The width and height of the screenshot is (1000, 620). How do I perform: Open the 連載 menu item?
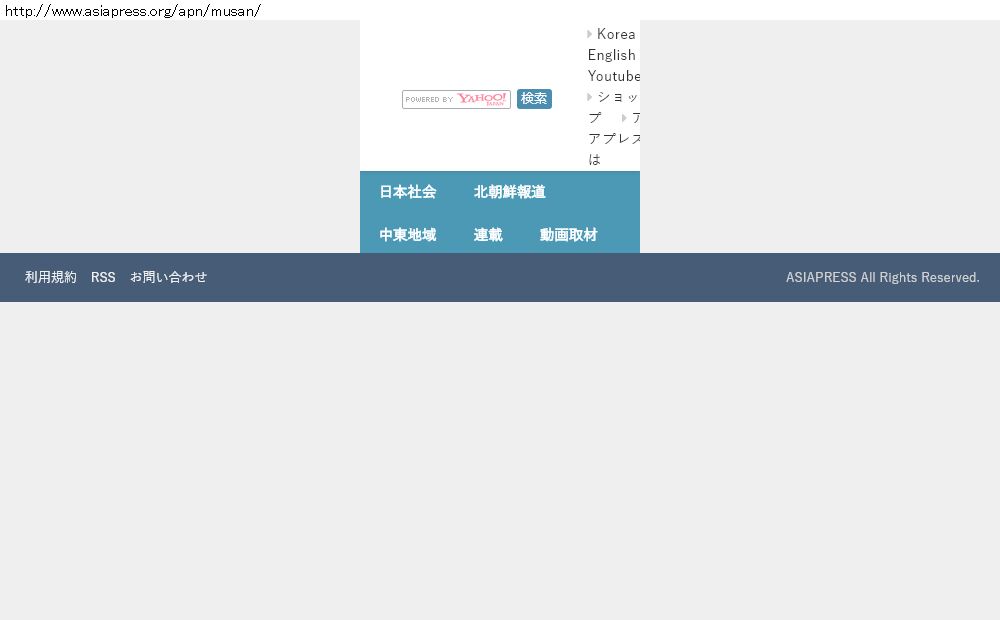[488, 235]
